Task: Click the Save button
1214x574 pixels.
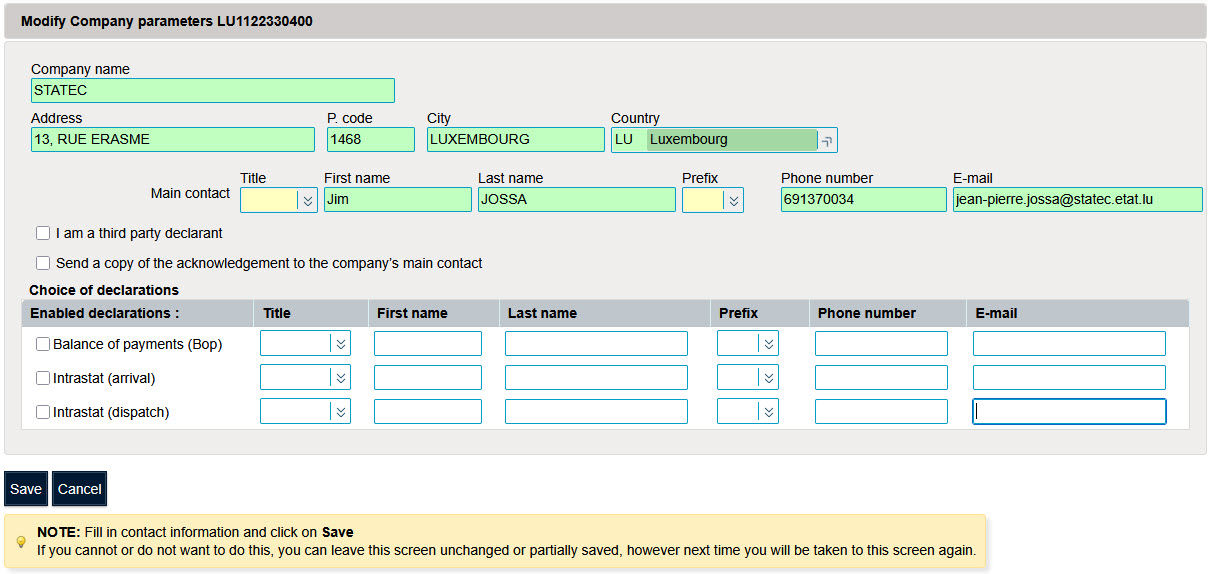Action: point(26,489)
